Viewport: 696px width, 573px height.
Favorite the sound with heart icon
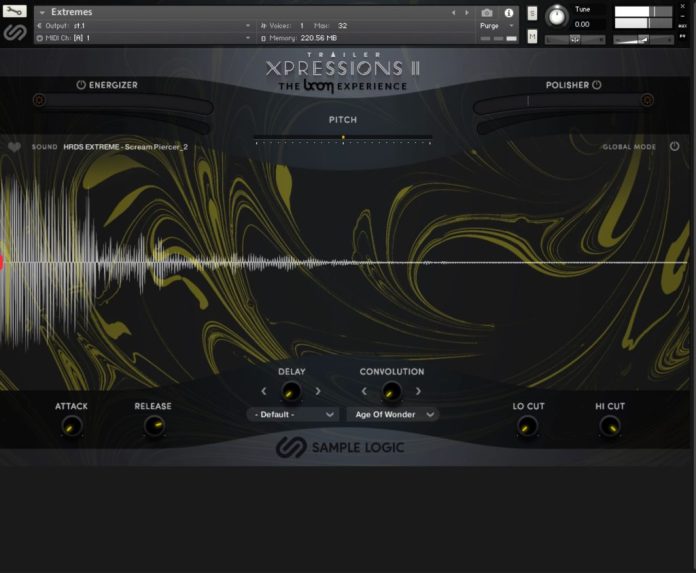tap(14, 147)
